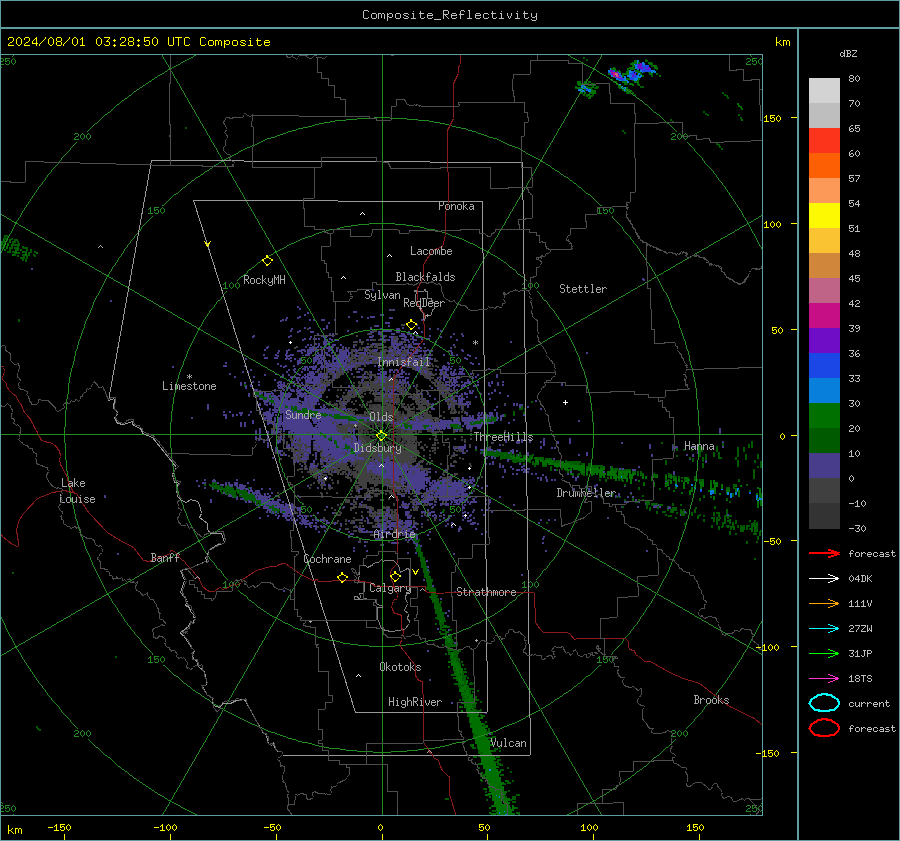This screenshot has width=900, height=841.
Task: Click the bright red legend color swatch
Action: (x=824, y=141)
